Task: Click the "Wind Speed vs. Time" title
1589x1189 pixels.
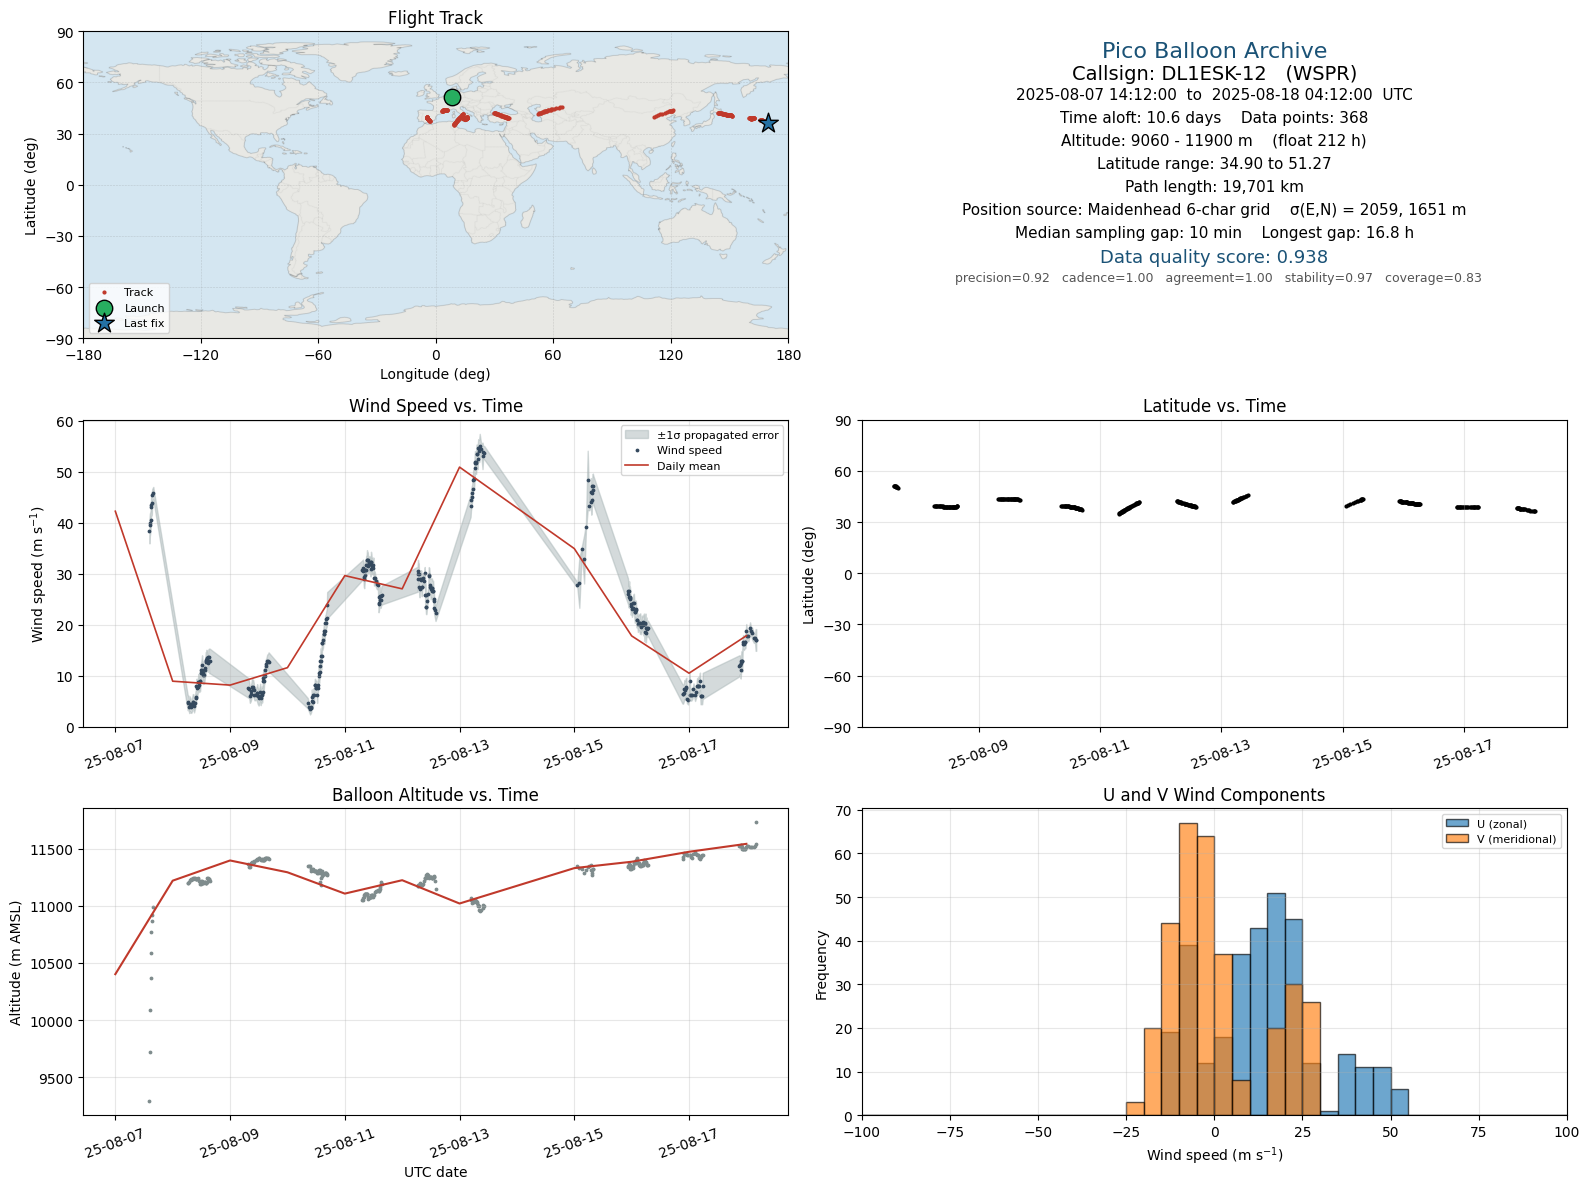Action: (x=435, y=406)
